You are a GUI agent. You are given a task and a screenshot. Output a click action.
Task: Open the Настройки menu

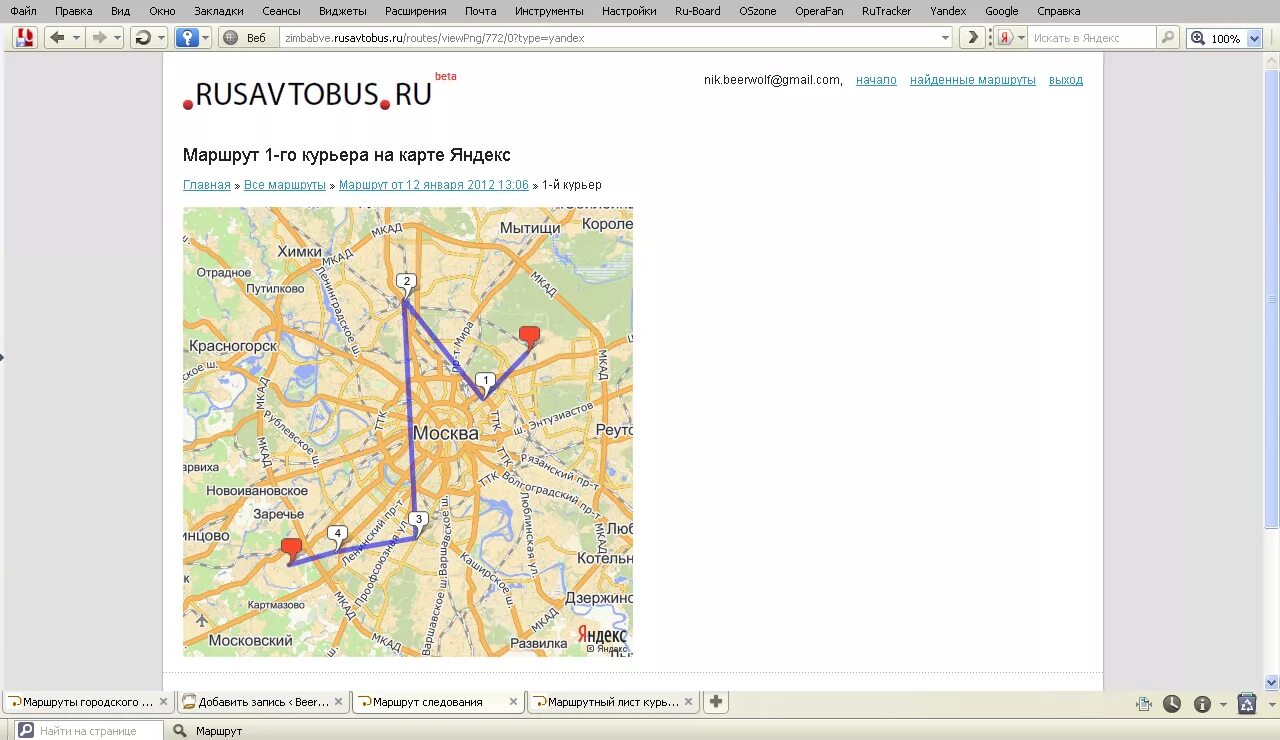click(x=629, y=11)
